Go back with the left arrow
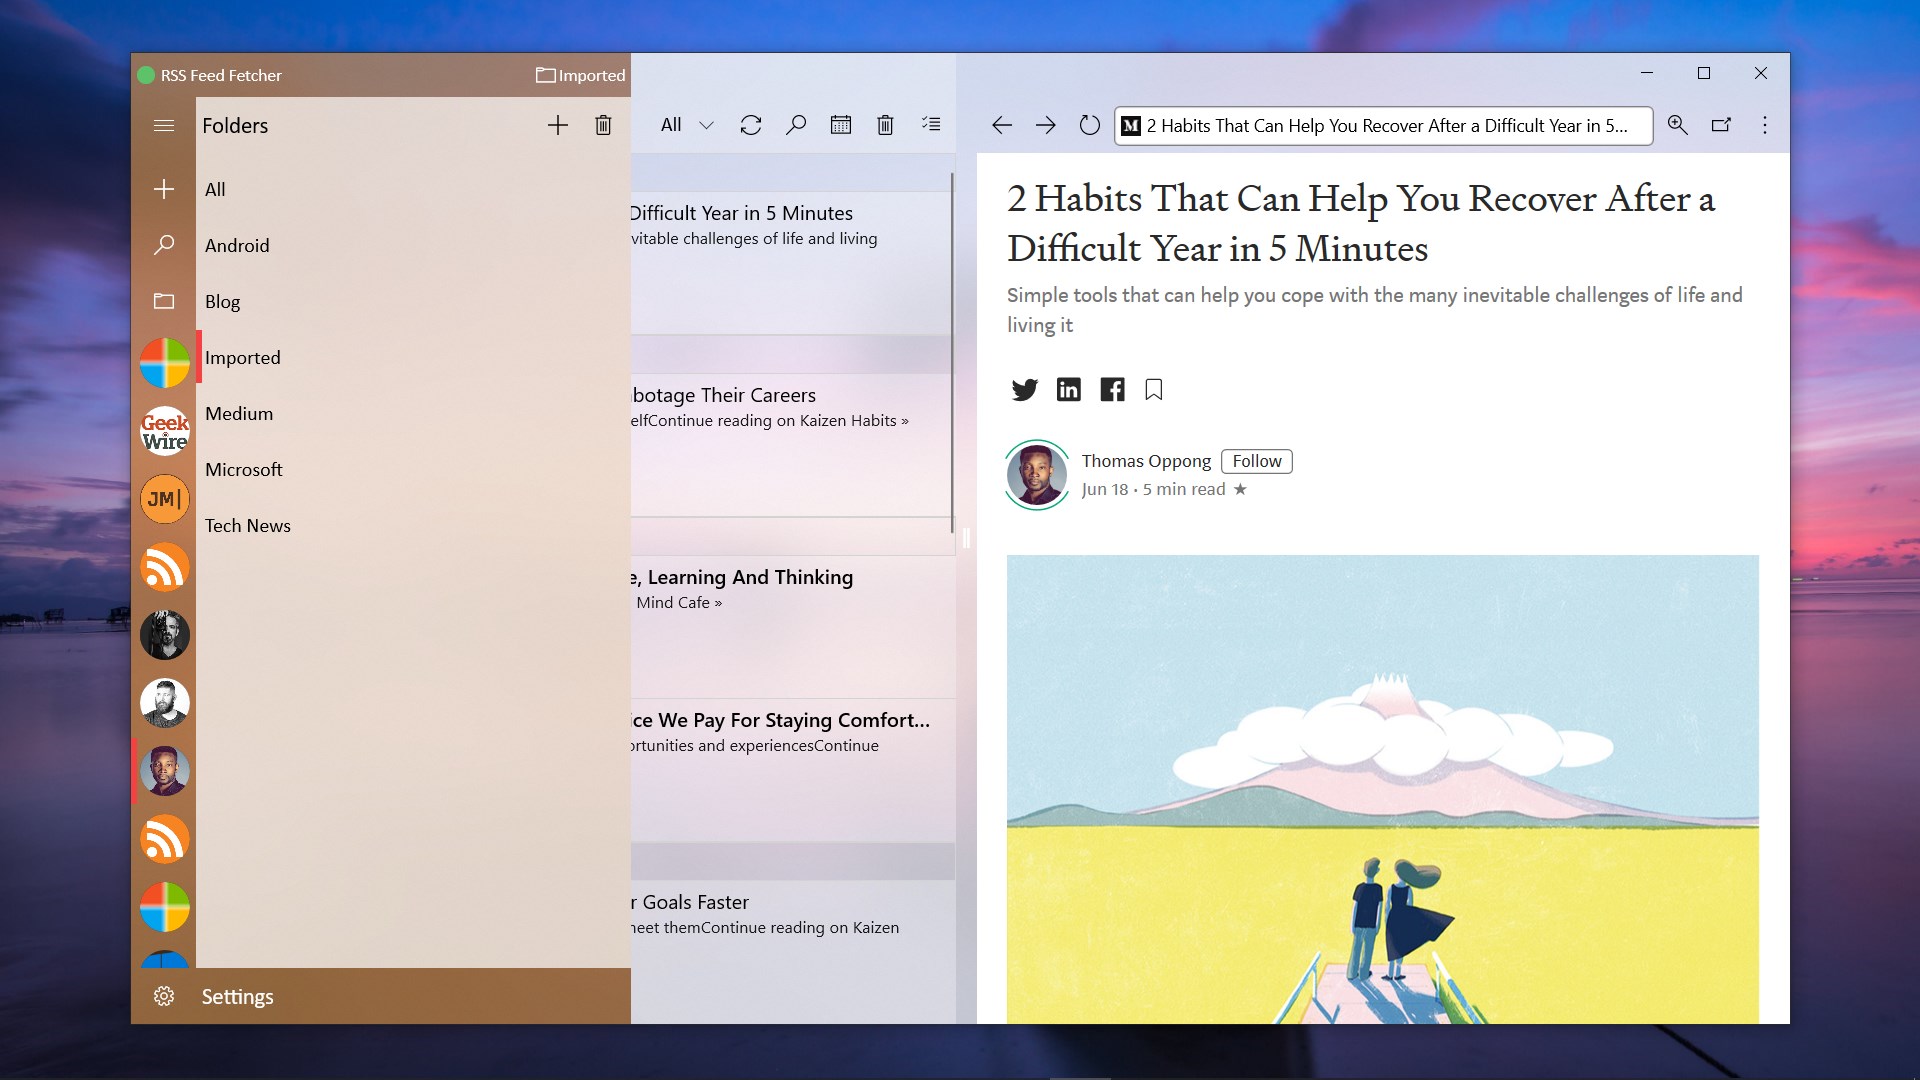The image size is (1920, 1080). tap(1002, 125)
